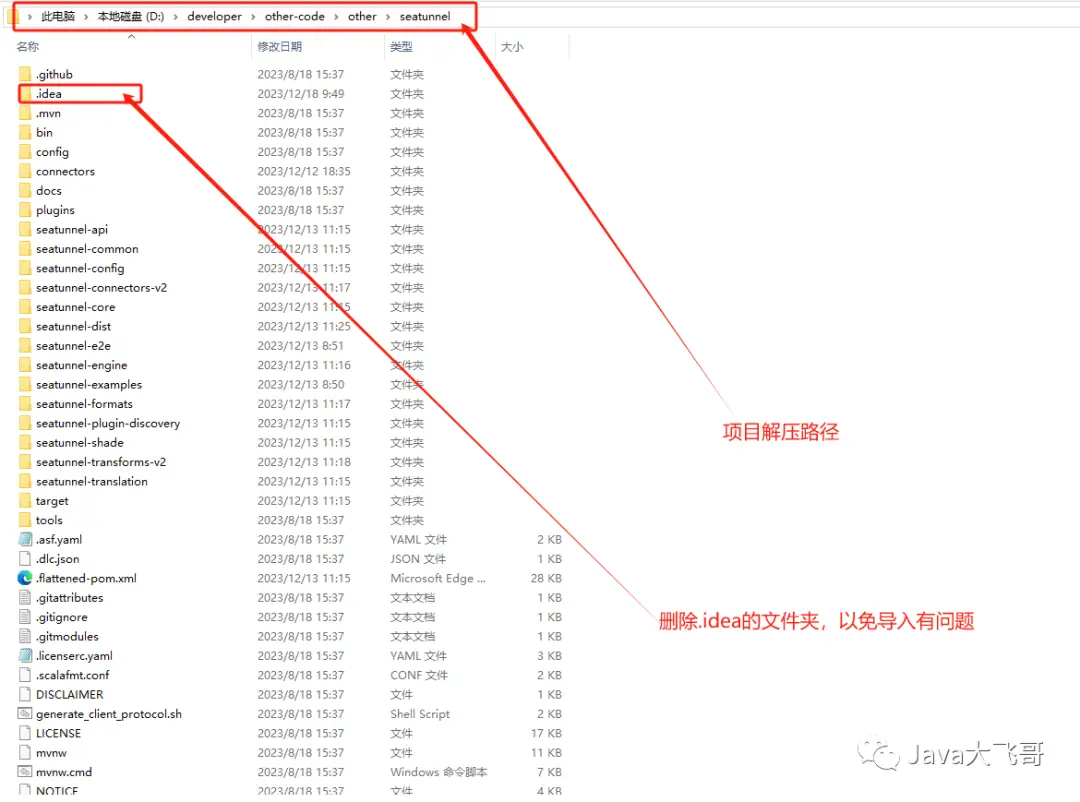Click the tools folder icon
This screenshot has height=802, width=1080.
(25, 520)
